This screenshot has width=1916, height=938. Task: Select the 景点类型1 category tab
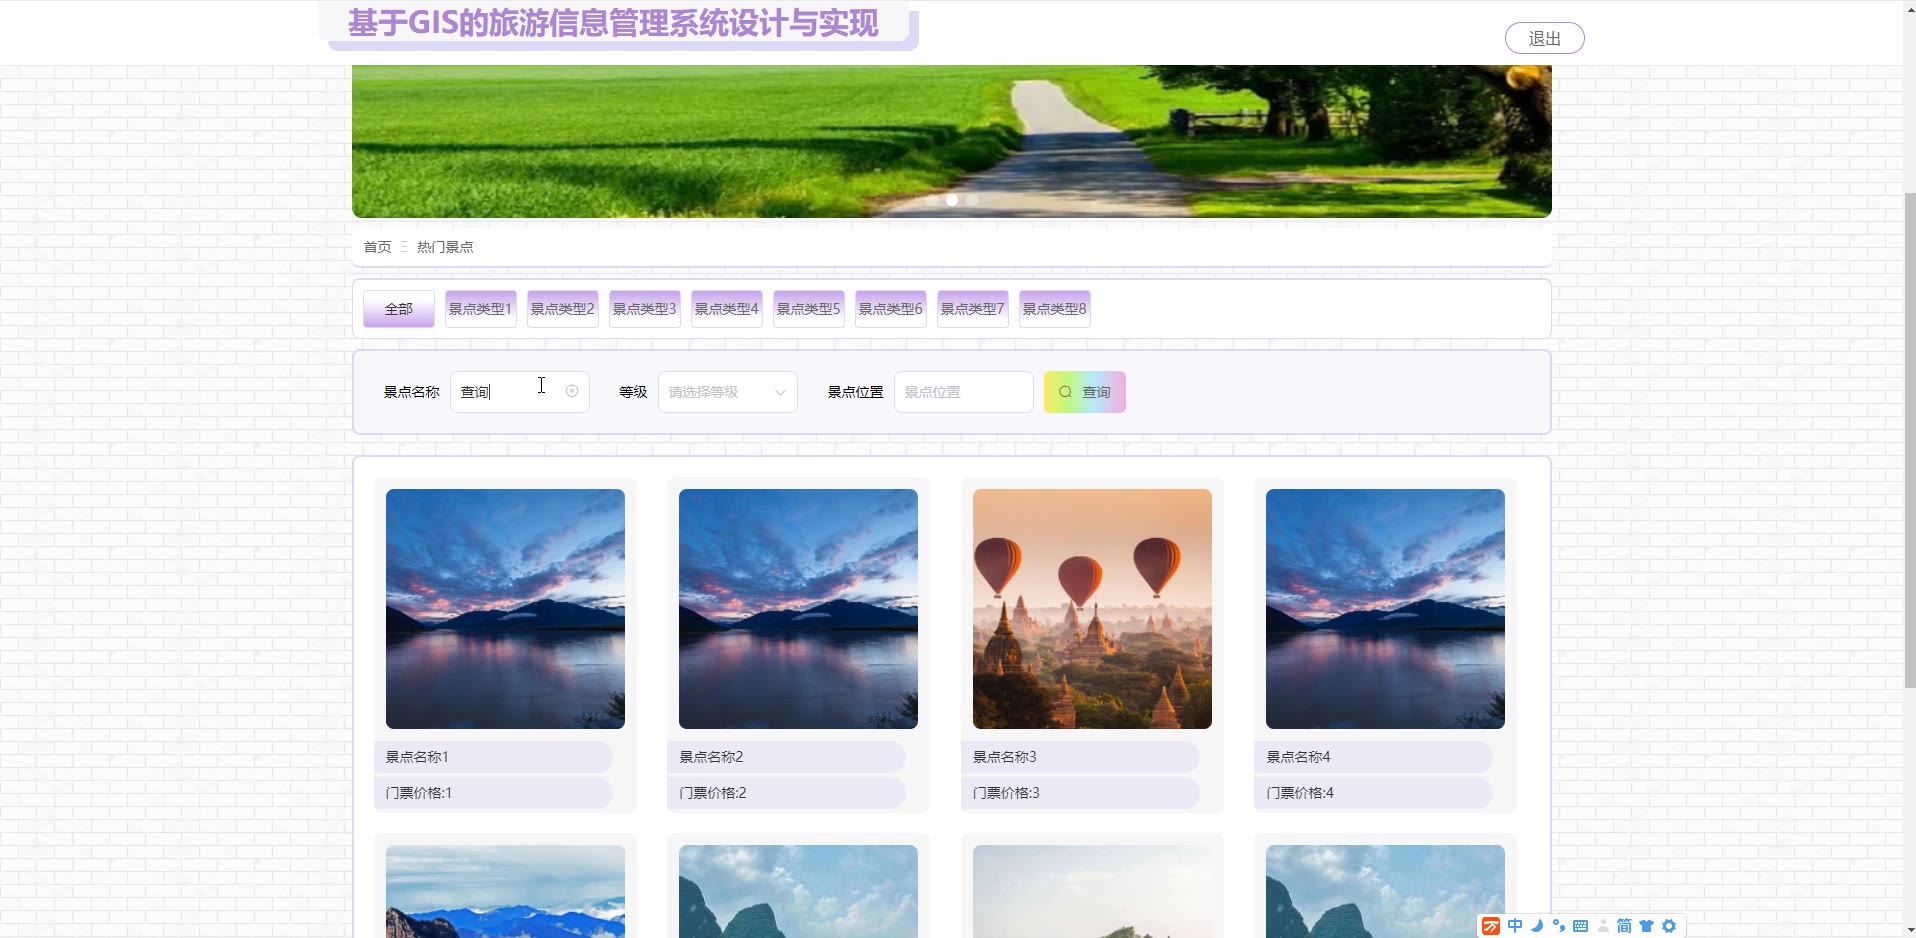[x=480, y=309]
